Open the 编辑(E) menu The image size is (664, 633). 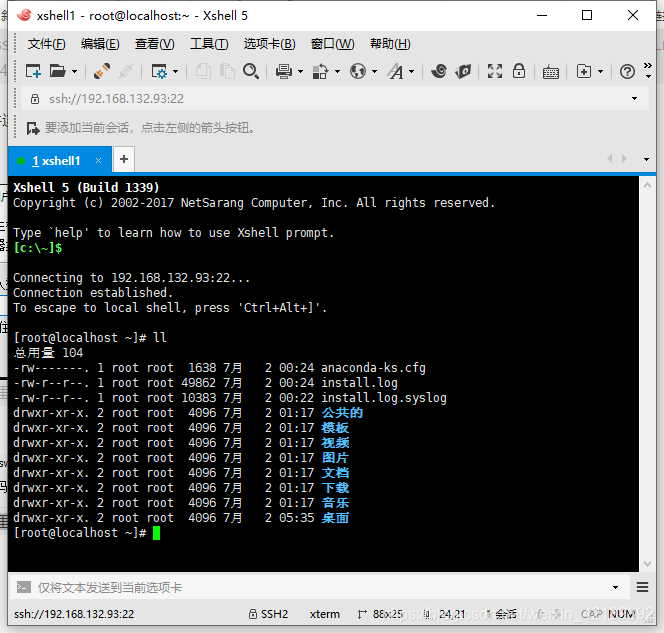point(100,44)
